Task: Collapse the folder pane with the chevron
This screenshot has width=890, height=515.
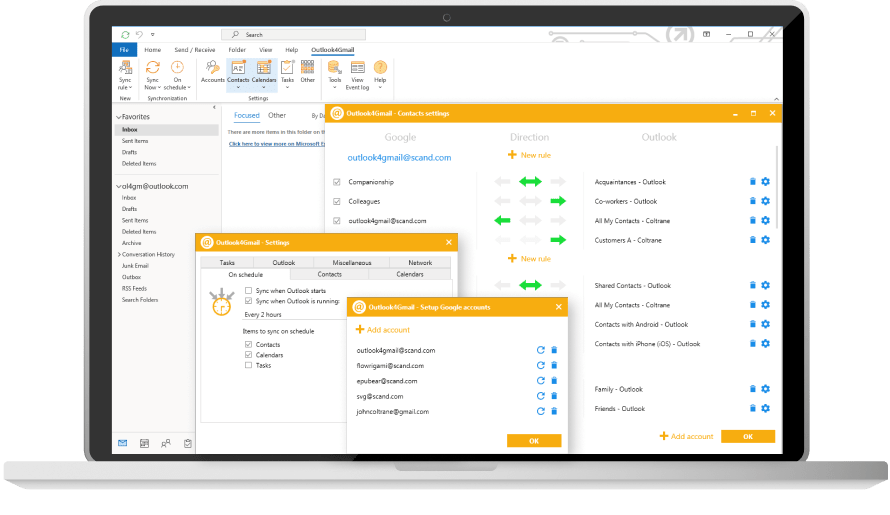Action: click(x=214, y=107)
